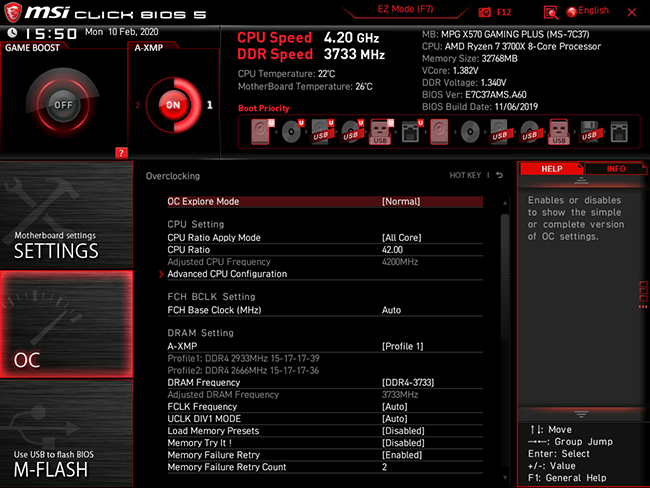Click the back arrow next to HOT KEY
The image size is (650, 488).
[500, 175]
